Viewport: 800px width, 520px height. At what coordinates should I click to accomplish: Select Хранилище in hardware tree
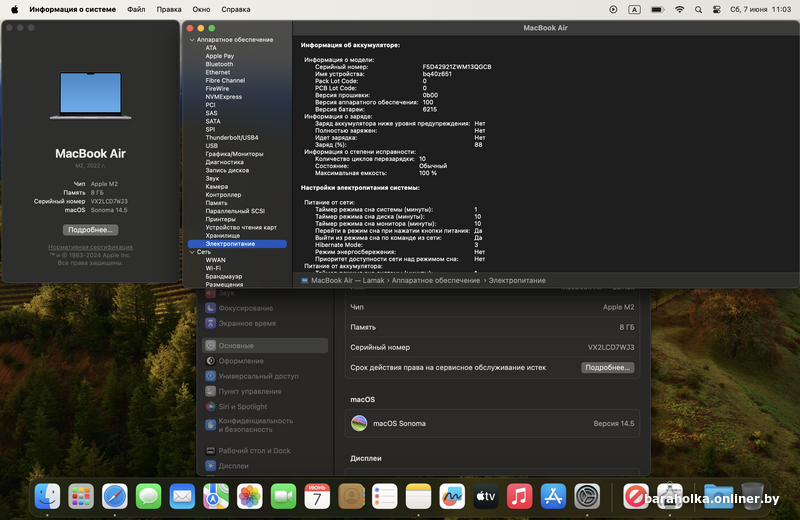pos(223,236)
